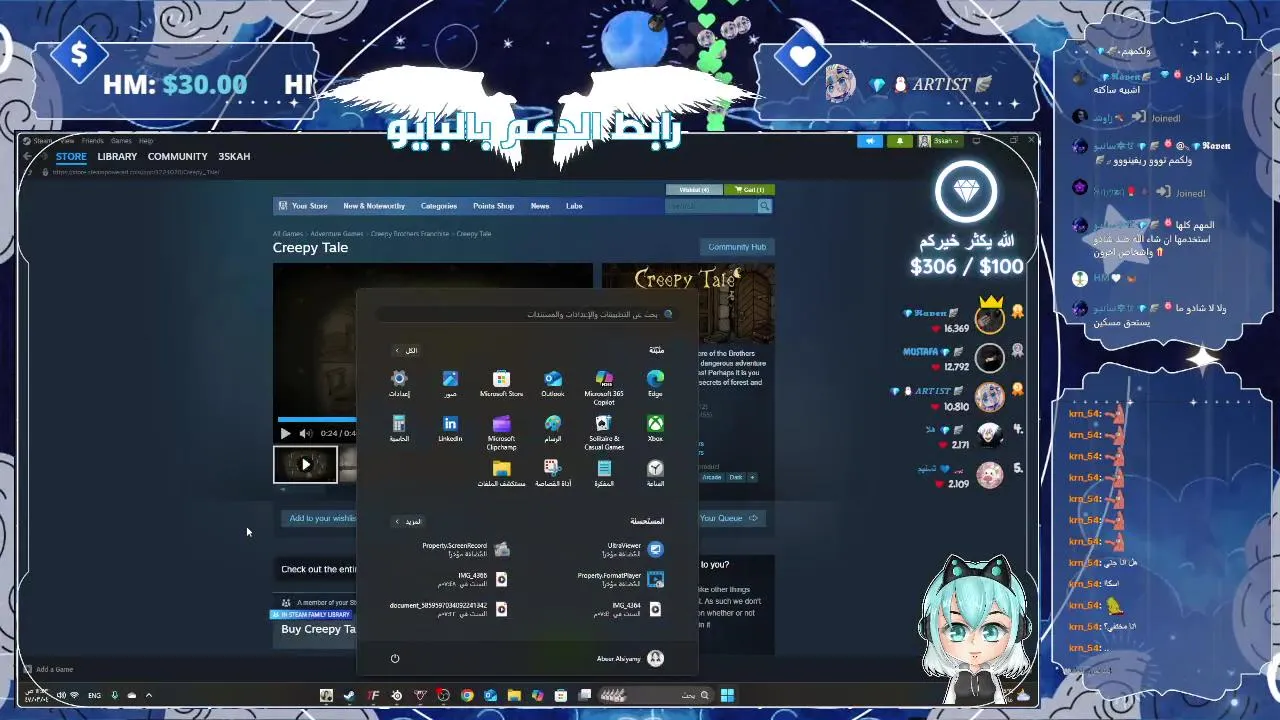The width and height of the screenshot is (1280, 720).
Task: Click Add a Game in Steam
Action: tap(49, 669)
